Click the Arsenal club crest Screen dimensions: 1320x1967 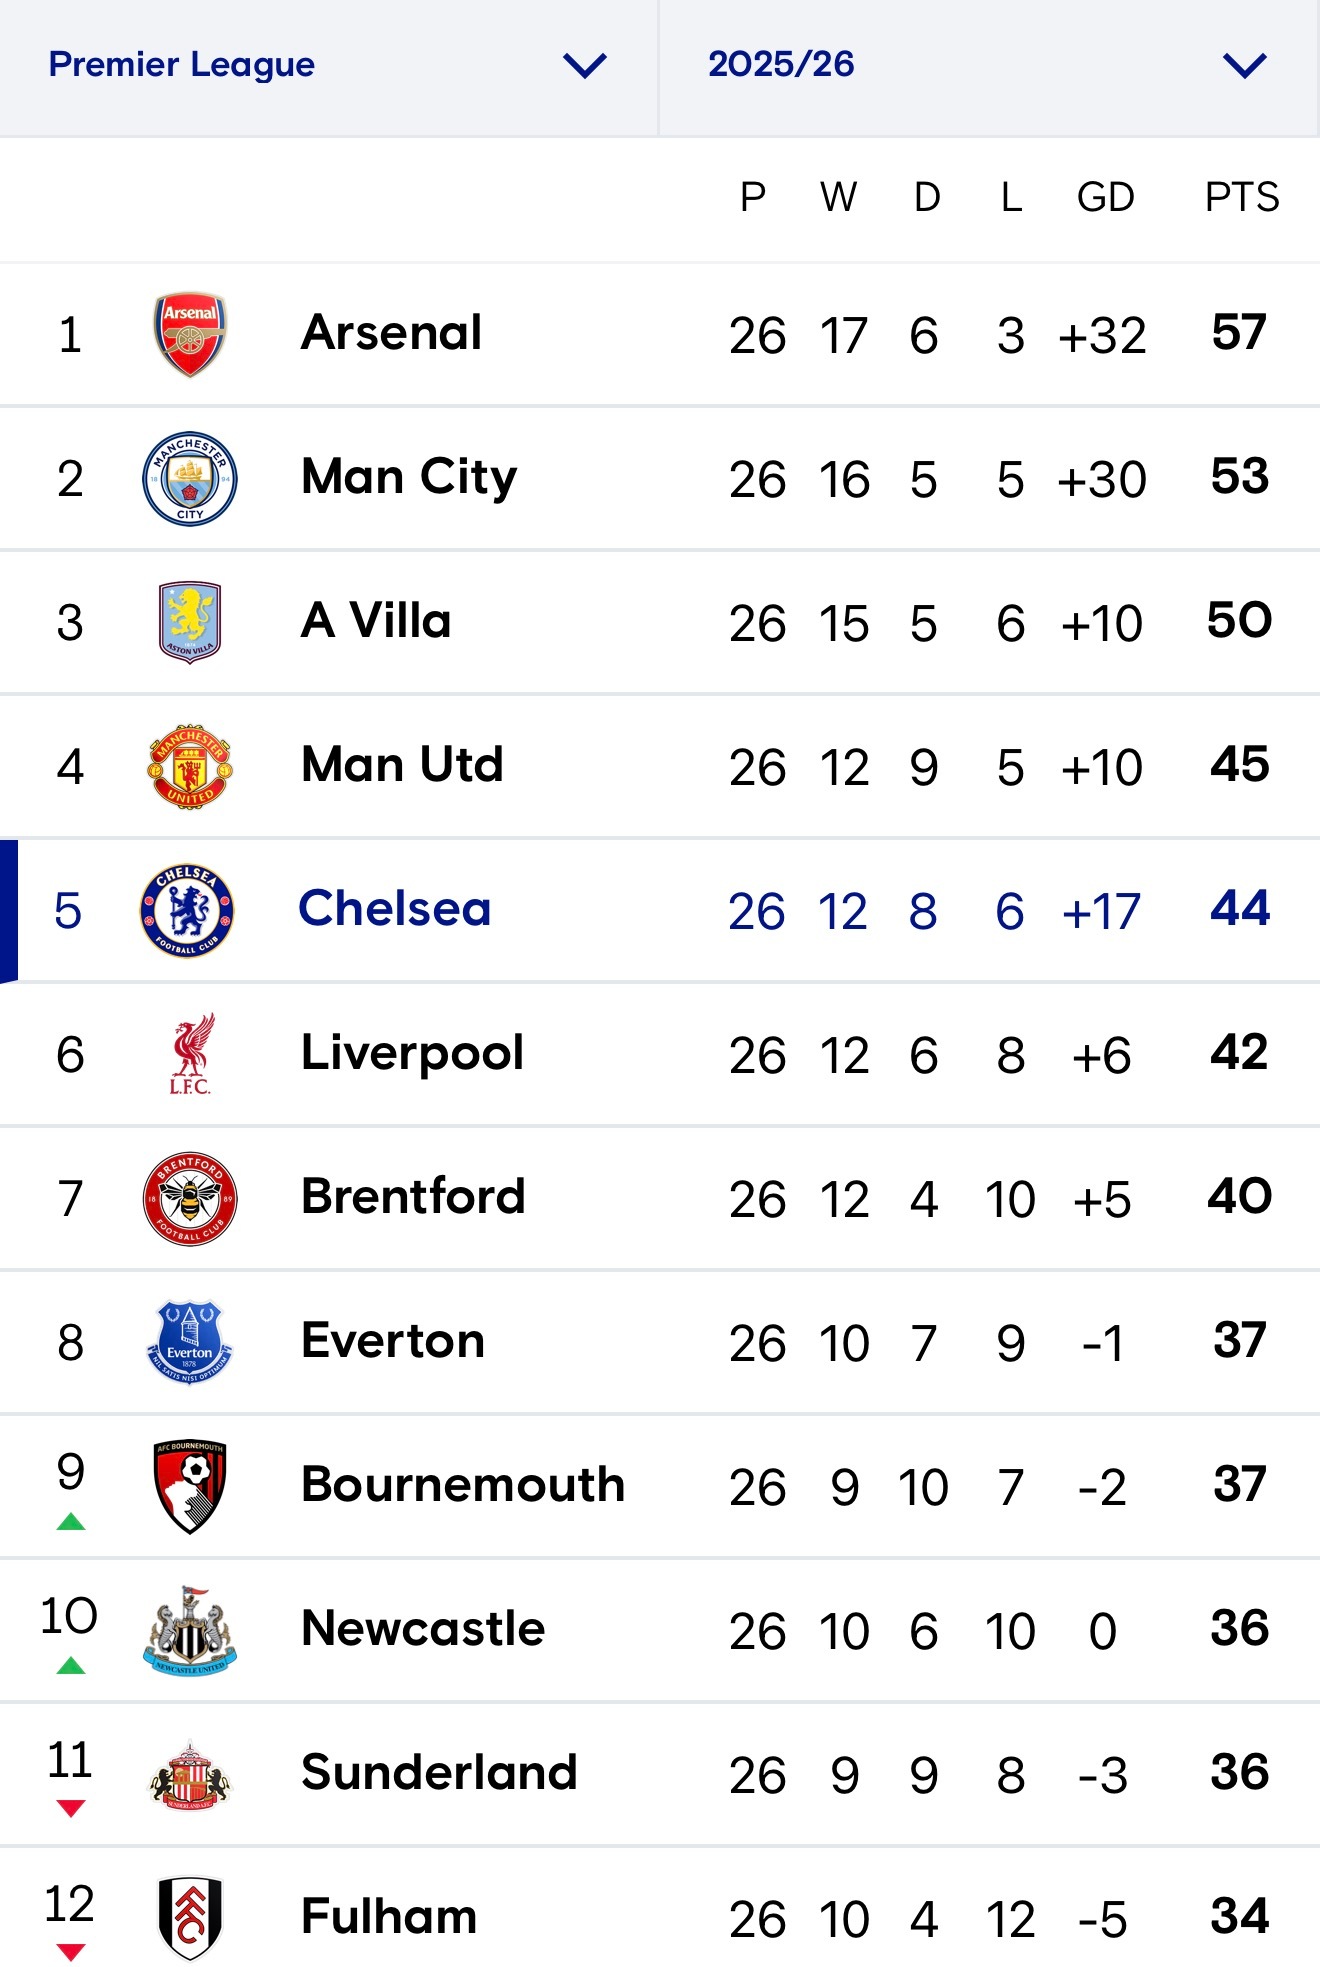pyautogui.click(x=190, y=334)
